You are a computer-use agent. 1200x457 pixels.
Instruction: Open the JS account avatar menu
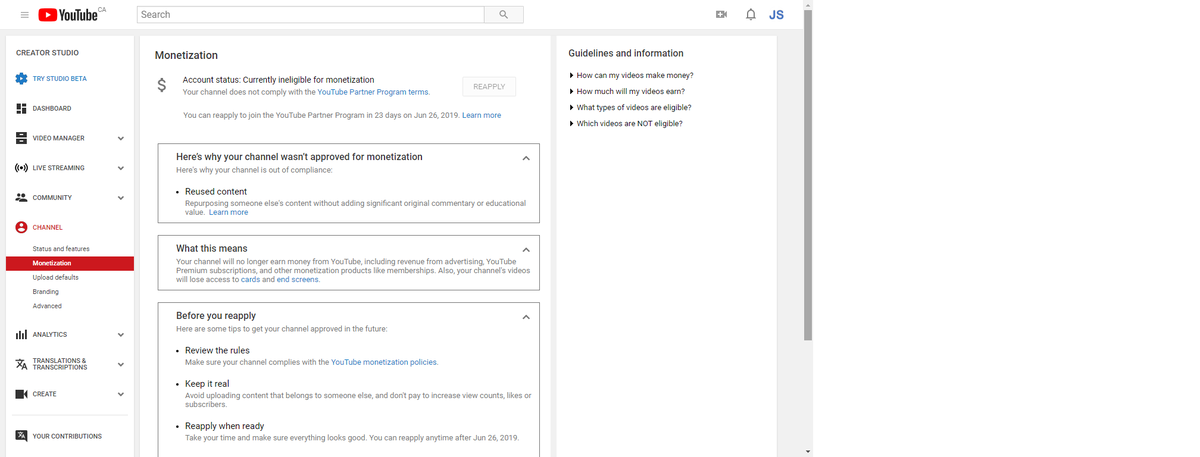click(776, 15)
